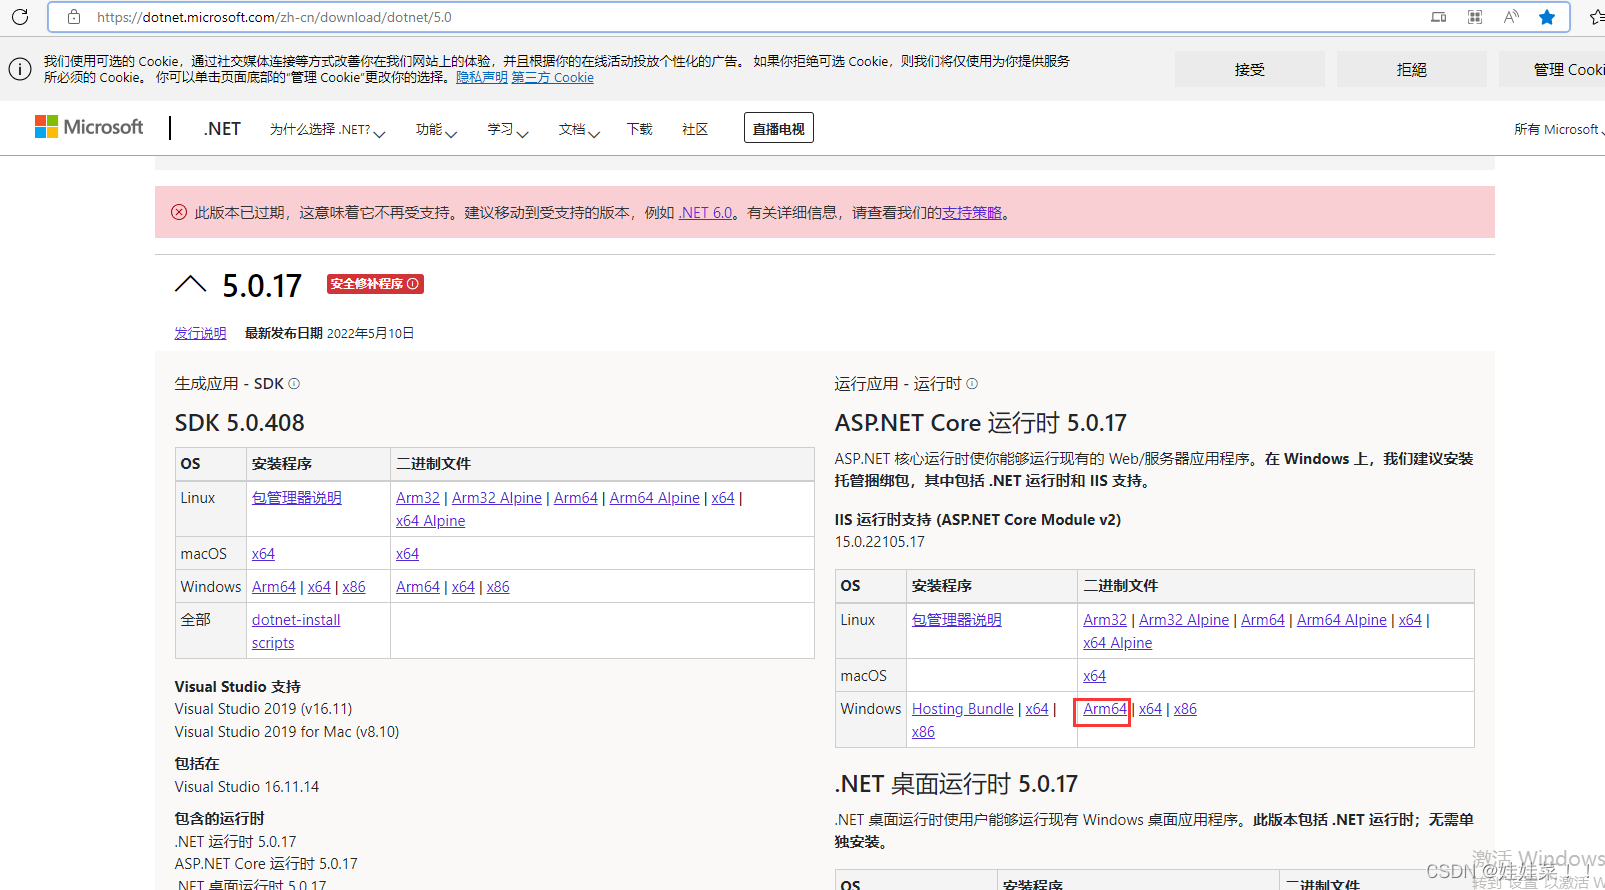Reject cookies with 拒绝 button
The height and width of the screenshot is (890, 1605).
point(1412,69)
